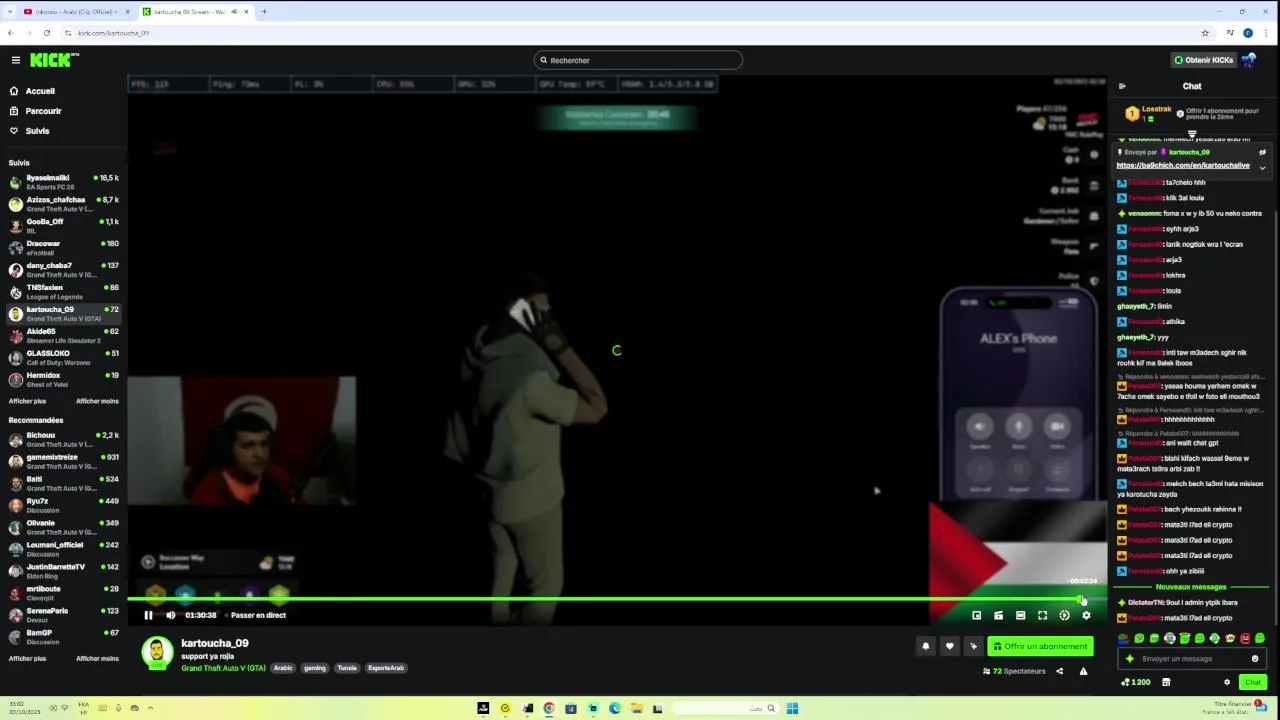This screenshot has height=720, width=1280.
Task: Open the pinned ba9chich.com link
Action: 1183,165
